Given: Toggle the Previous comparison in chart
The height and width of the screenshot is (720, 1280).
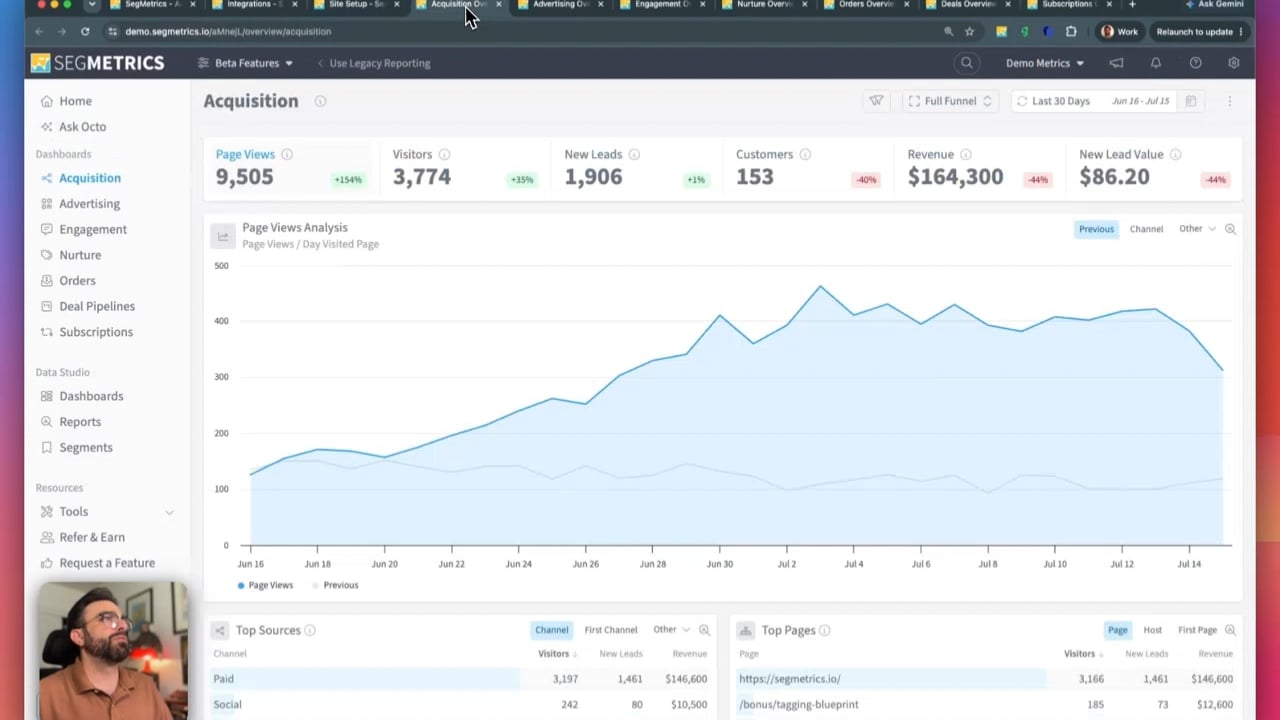Looking at the screenshot, I should click(x=1096, y=229).
